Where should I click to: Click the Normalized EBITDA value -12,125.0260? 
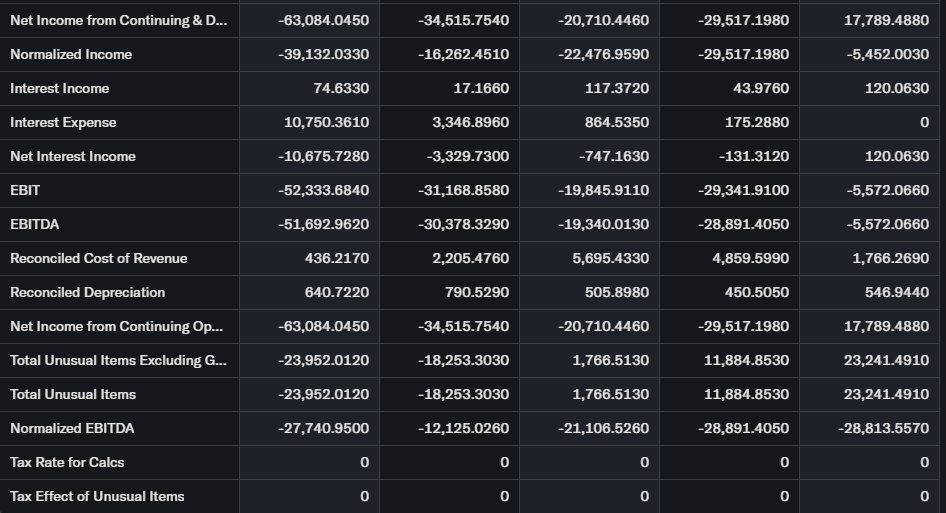click(x=463, y=428)
